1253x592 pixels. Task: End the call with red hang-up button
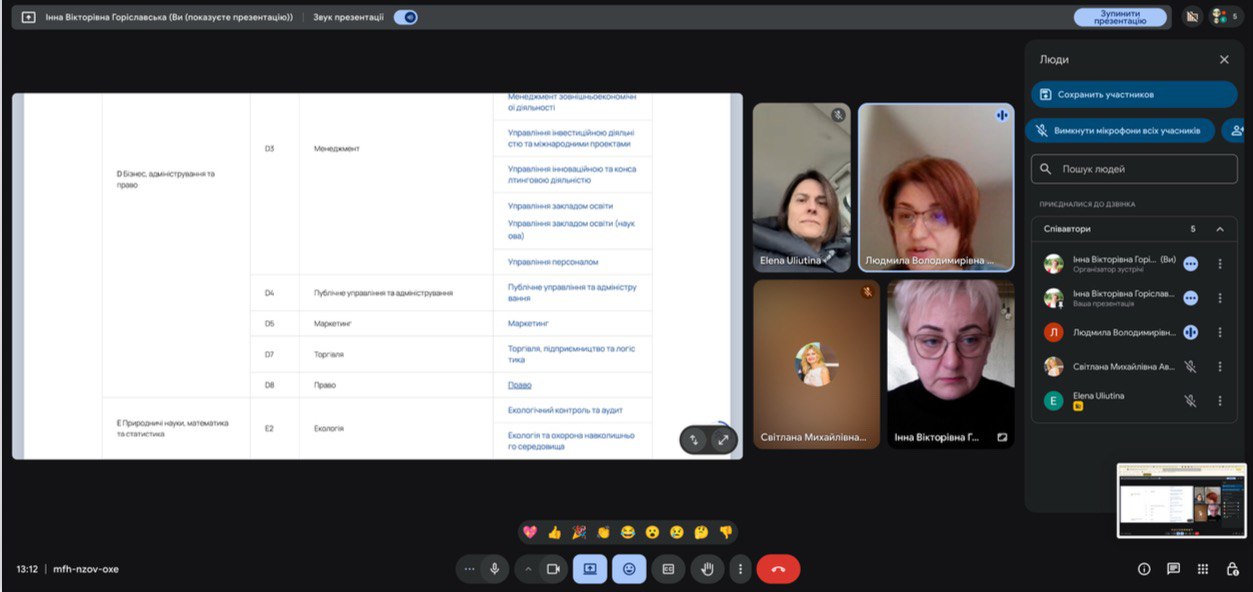[778, 569]
